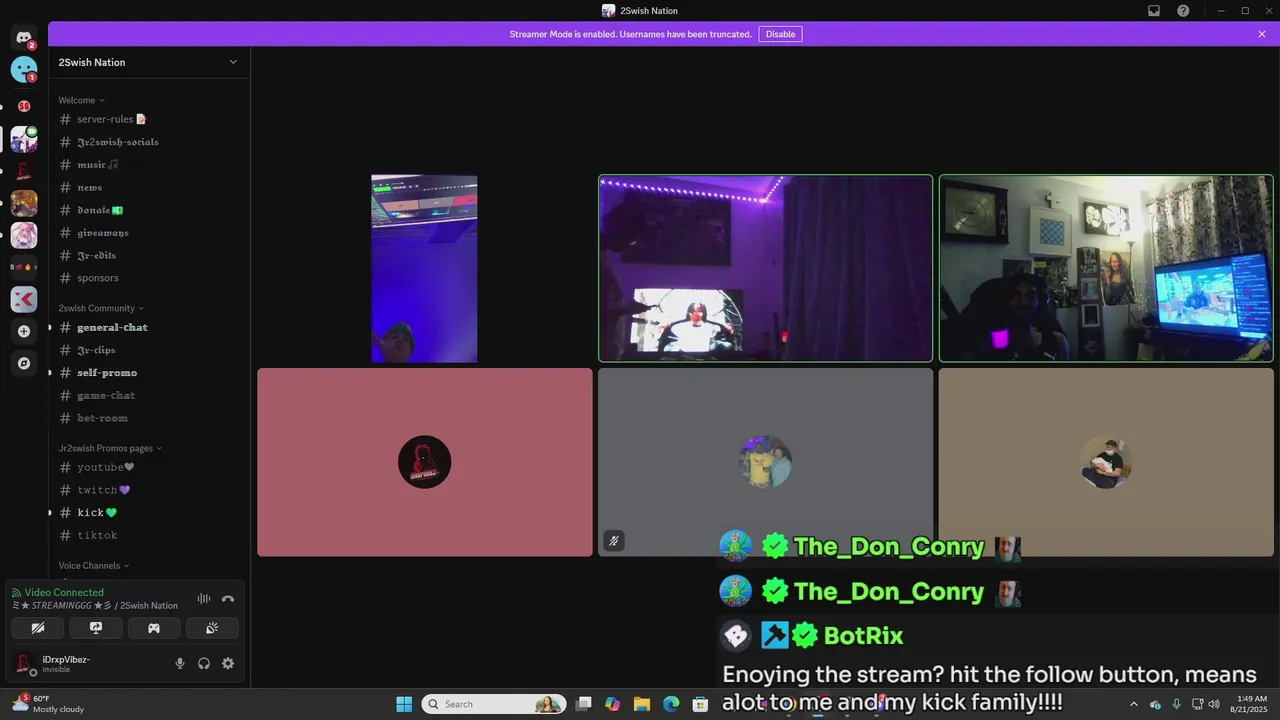The height and width of the screenshot is (720, 1280).
Task: Open the 2Swish Nation server icon
Action: point(24,139)
